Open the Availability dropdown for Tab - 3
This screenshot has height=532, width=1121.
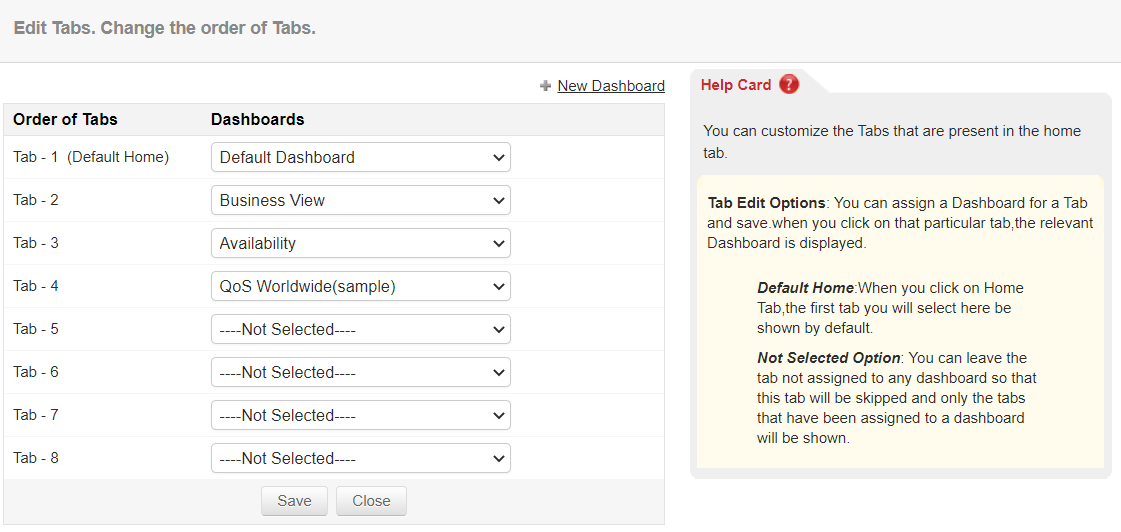click(360, 243)
